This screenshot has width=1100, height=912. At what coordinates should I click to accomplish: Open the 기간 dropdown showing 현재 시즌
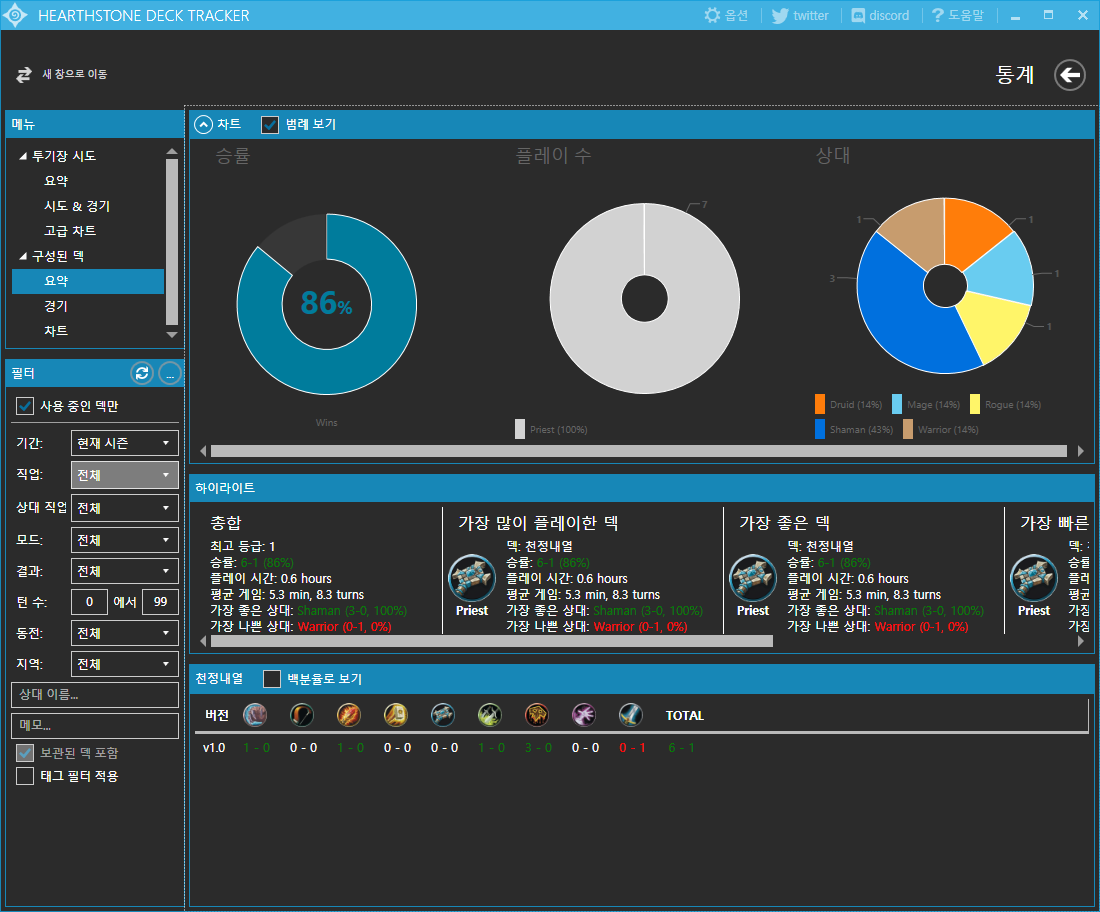(x=124, y=443)
